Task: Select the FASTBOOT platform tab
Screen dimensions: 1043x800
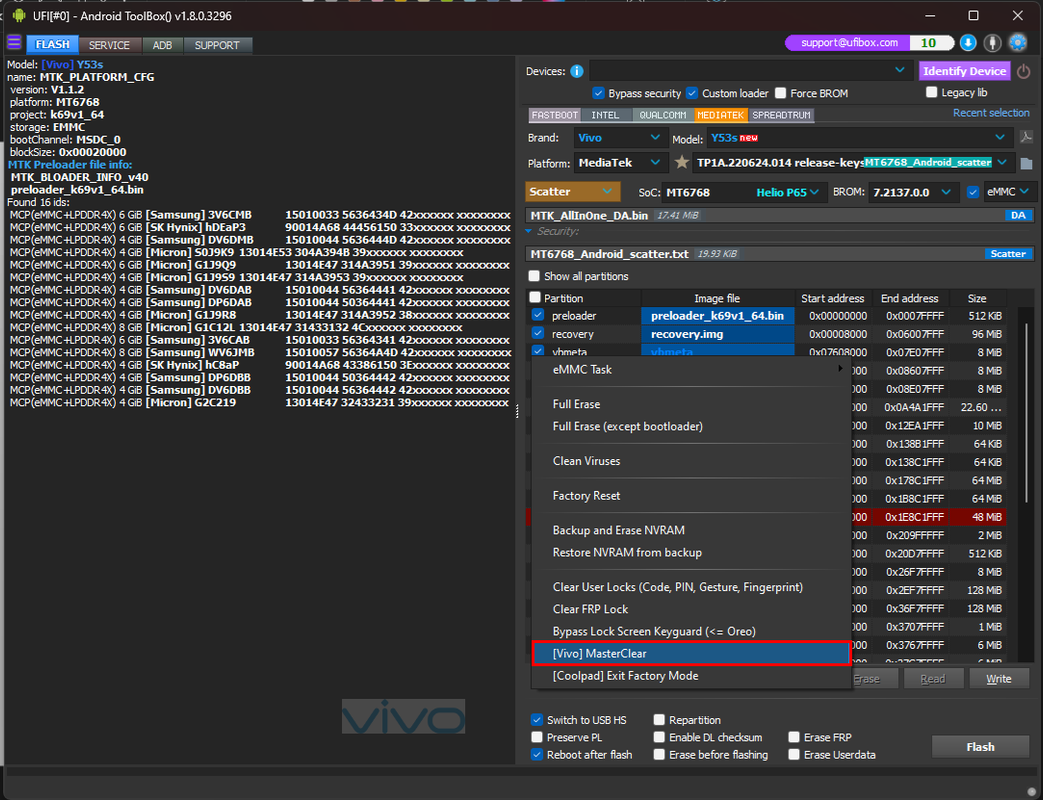Action: (555, 115)
